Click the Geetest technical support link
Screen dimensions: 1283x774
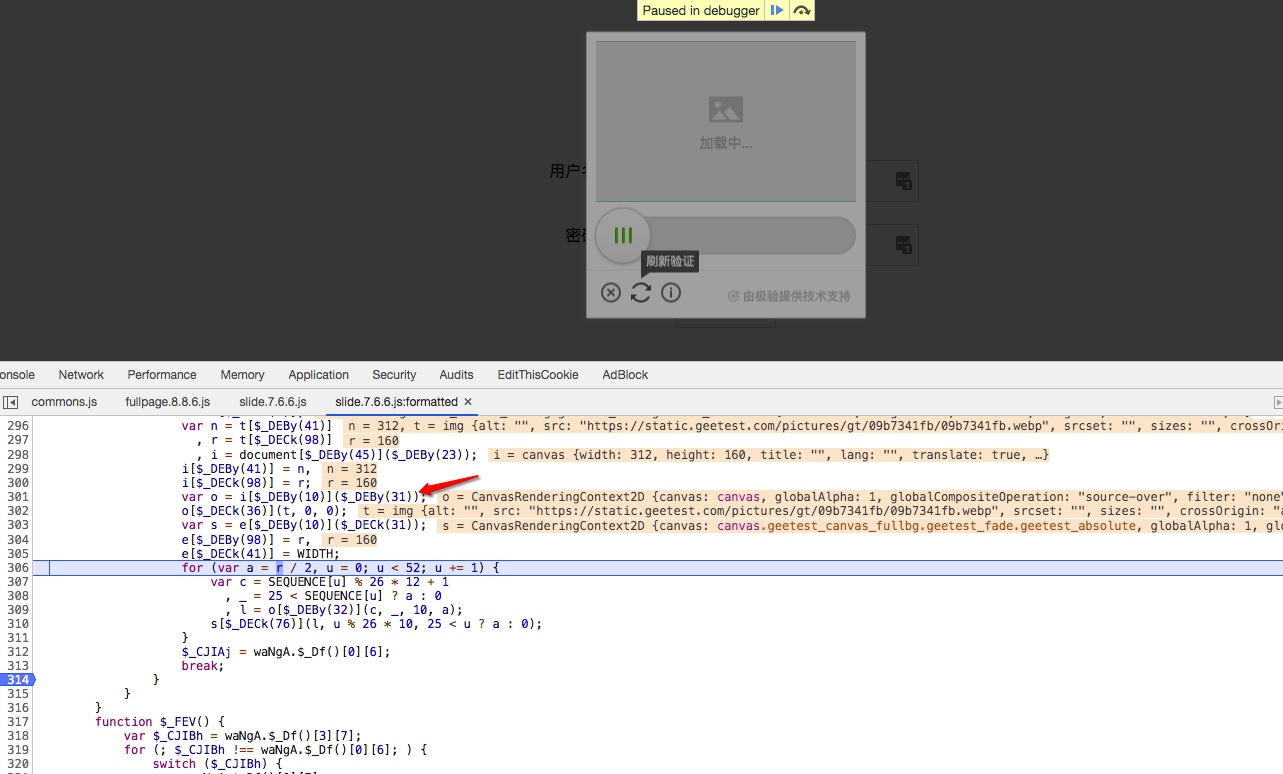click(x=789, y=296)
